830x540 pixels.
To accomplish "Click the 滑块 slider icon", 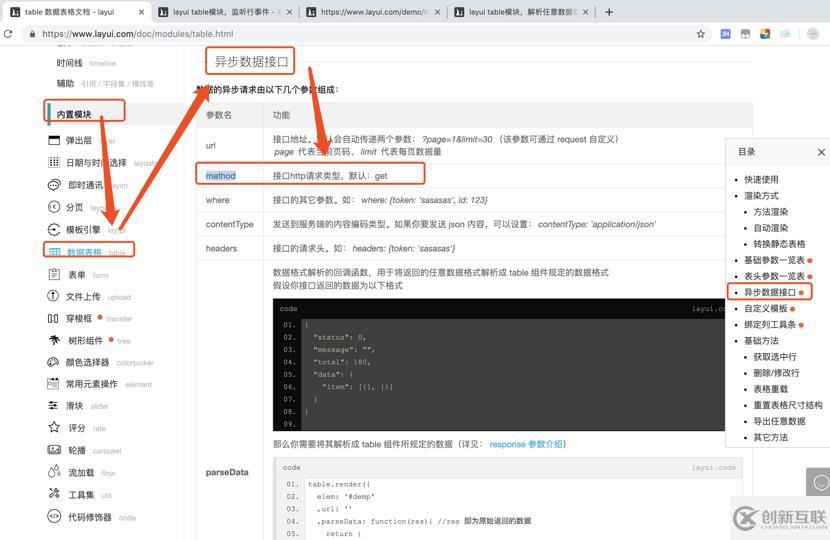I will (53, 406).
